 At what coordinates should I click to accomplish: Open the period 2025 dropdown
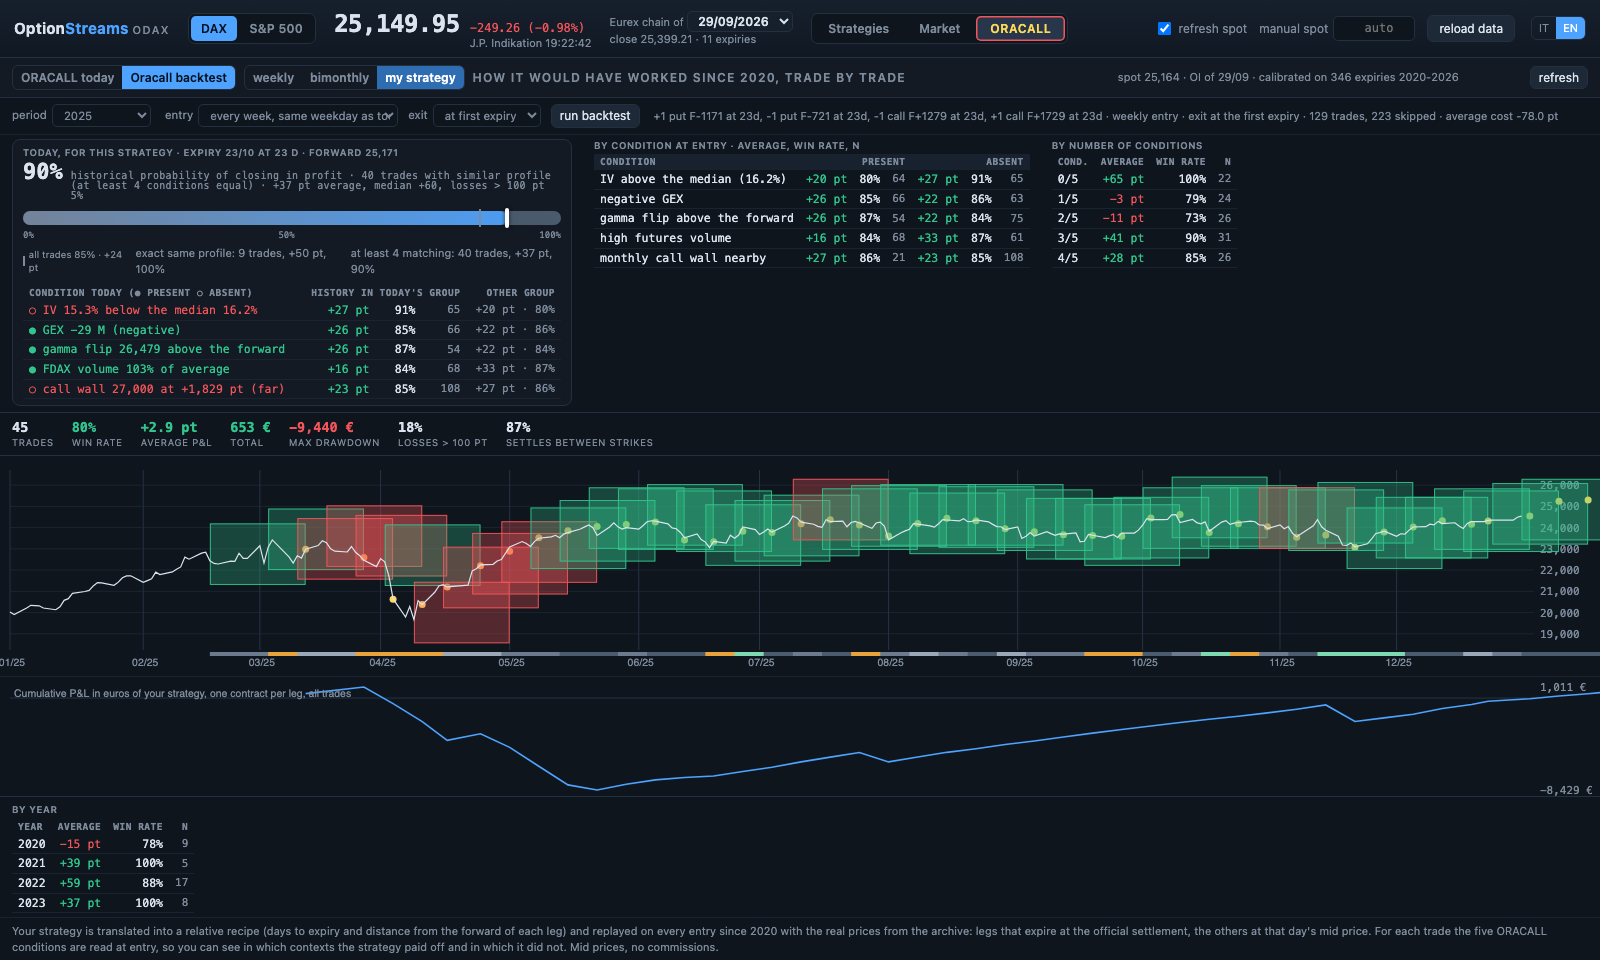101,116
